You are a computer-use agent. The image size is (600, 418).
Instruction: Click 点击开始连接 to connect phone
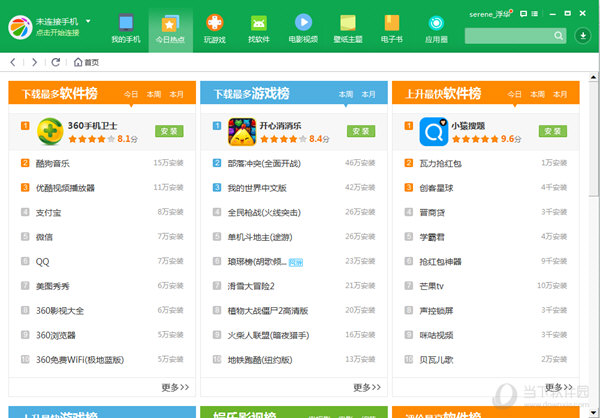(57, 33)
